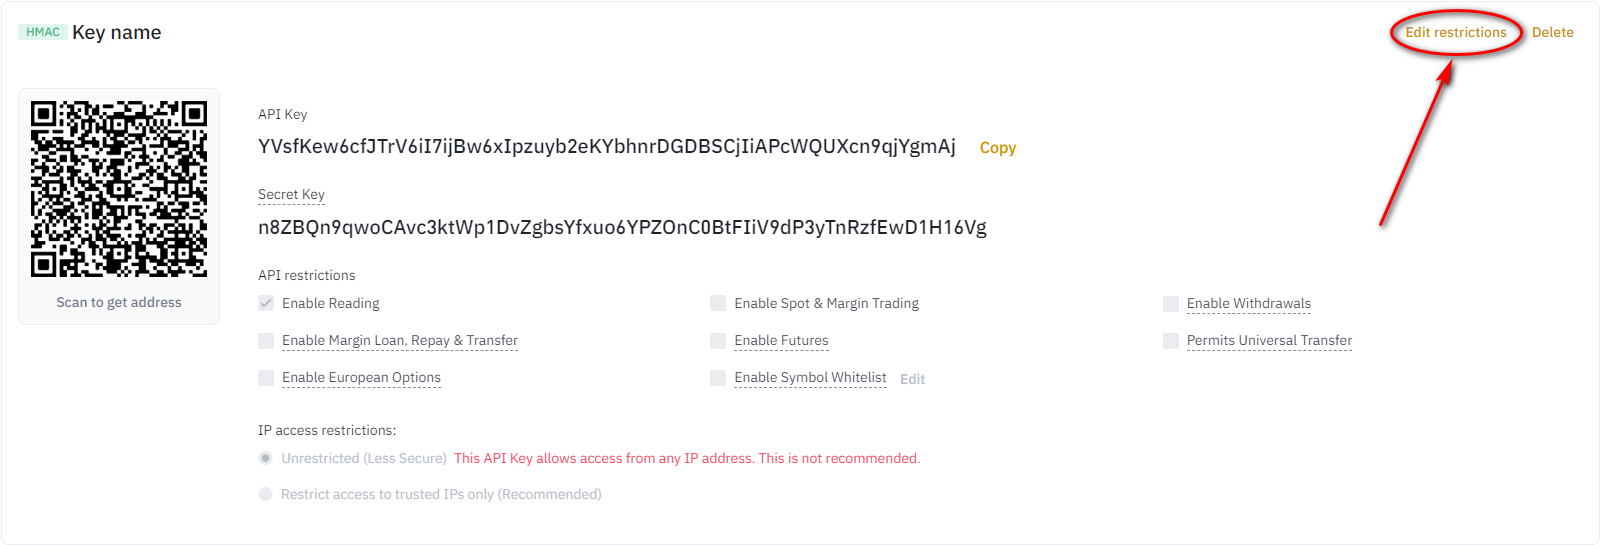The image size is (1601, 545).
Task: Edit the symbol whitelist
Action: (x=912, y=379)
